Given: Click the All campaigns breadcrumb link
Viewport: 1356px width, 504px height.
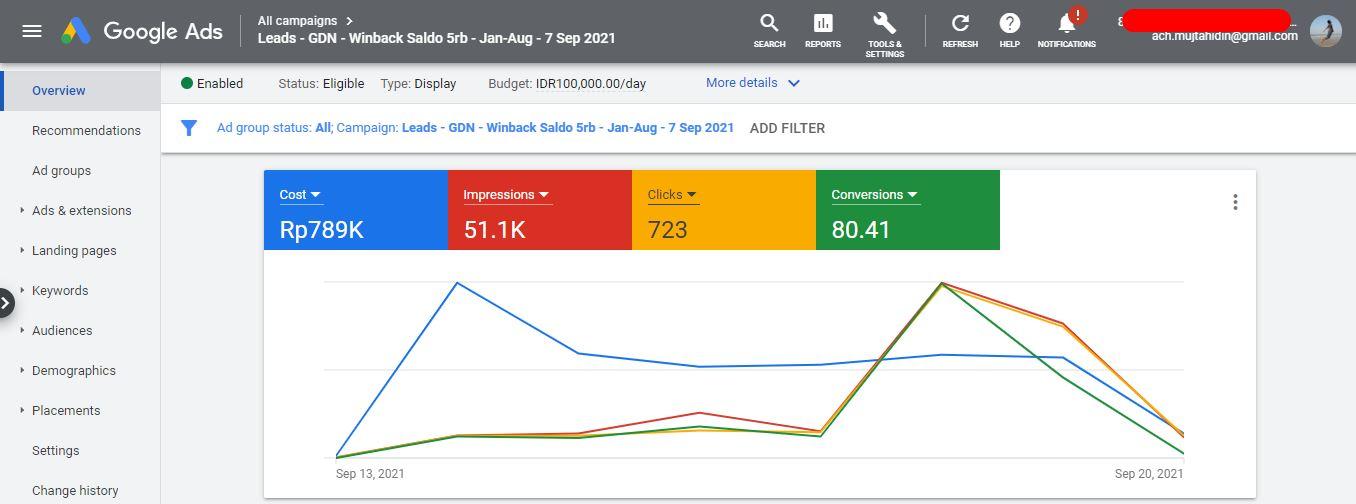Looking at the screenshot, I should click(x=297, y=20).
